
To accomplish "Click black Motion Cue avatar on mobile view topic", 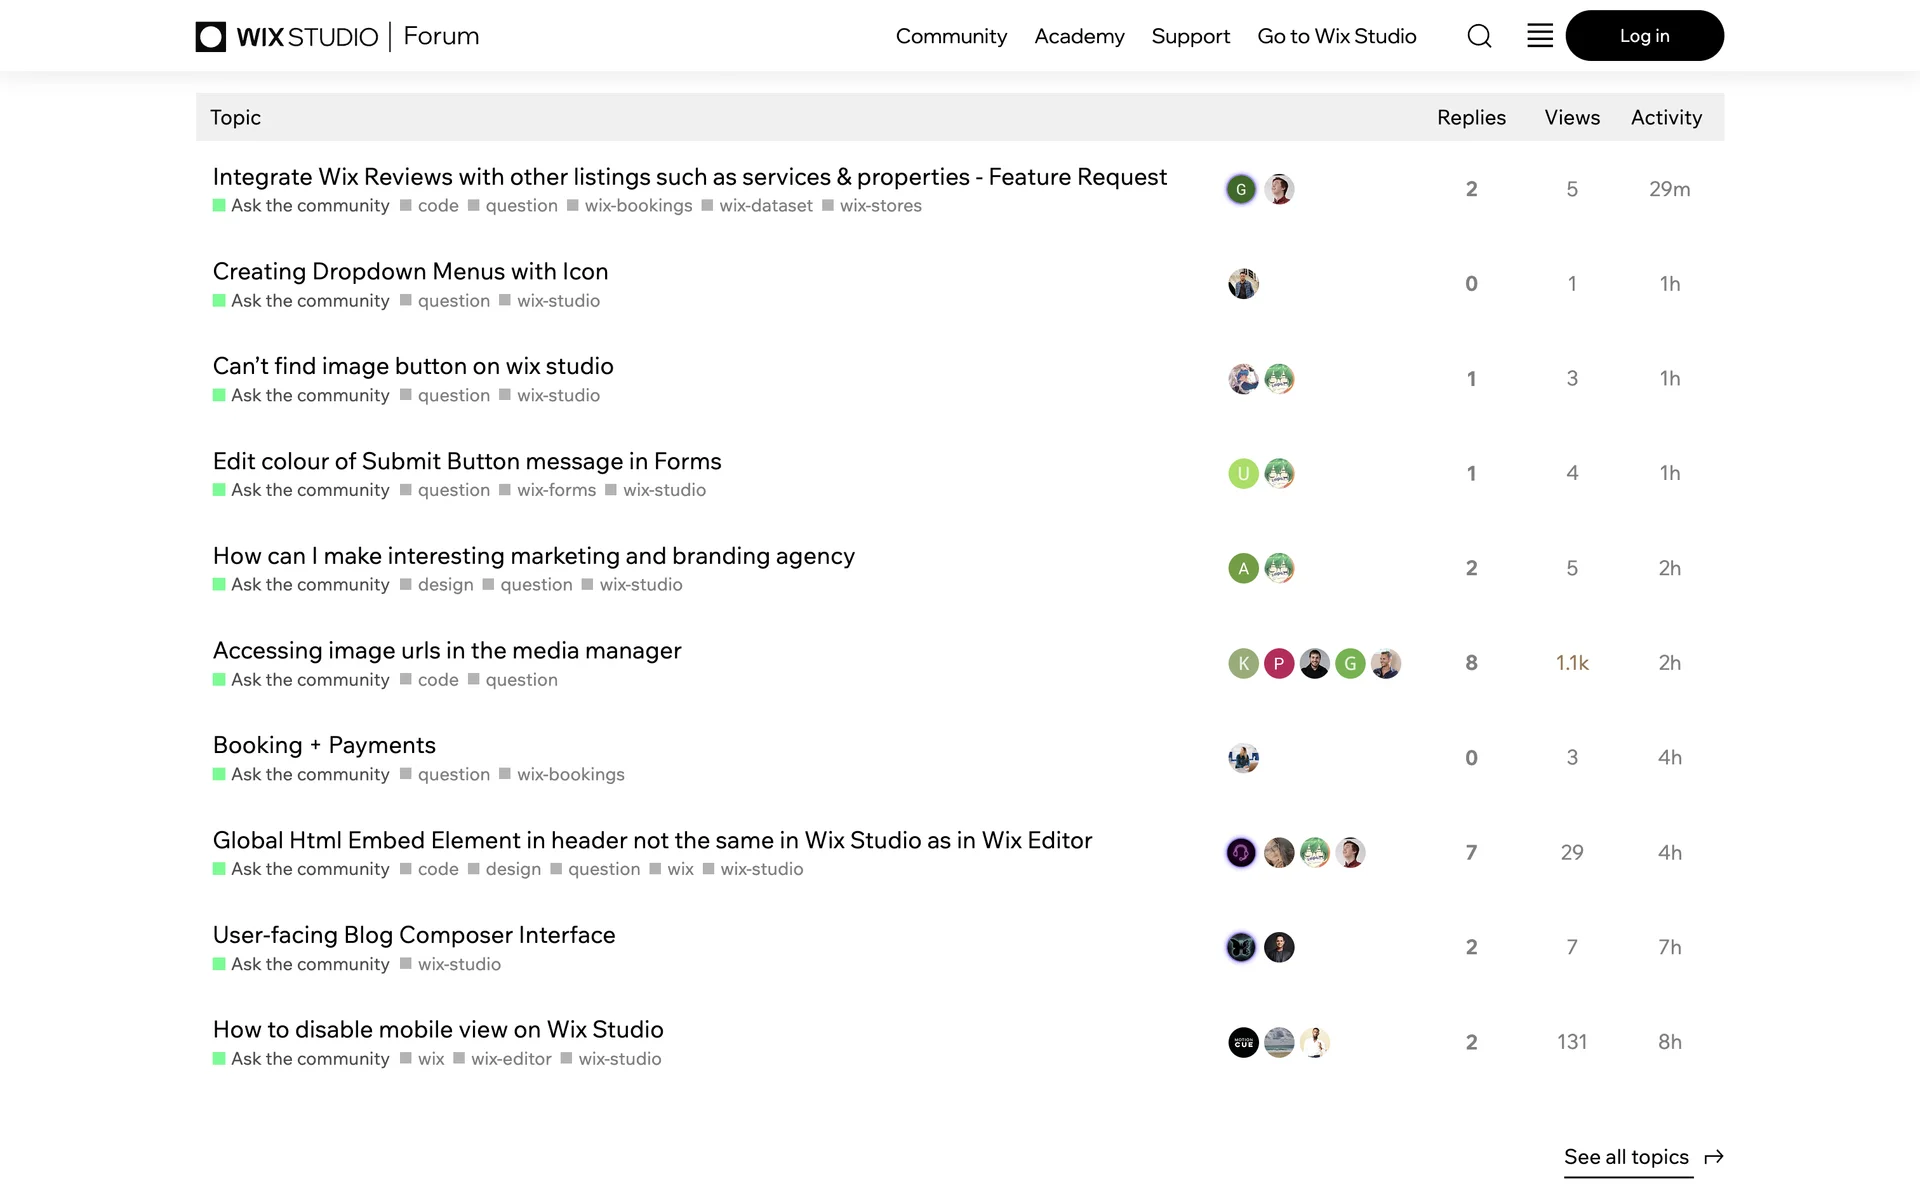I will [1243, 1042].
